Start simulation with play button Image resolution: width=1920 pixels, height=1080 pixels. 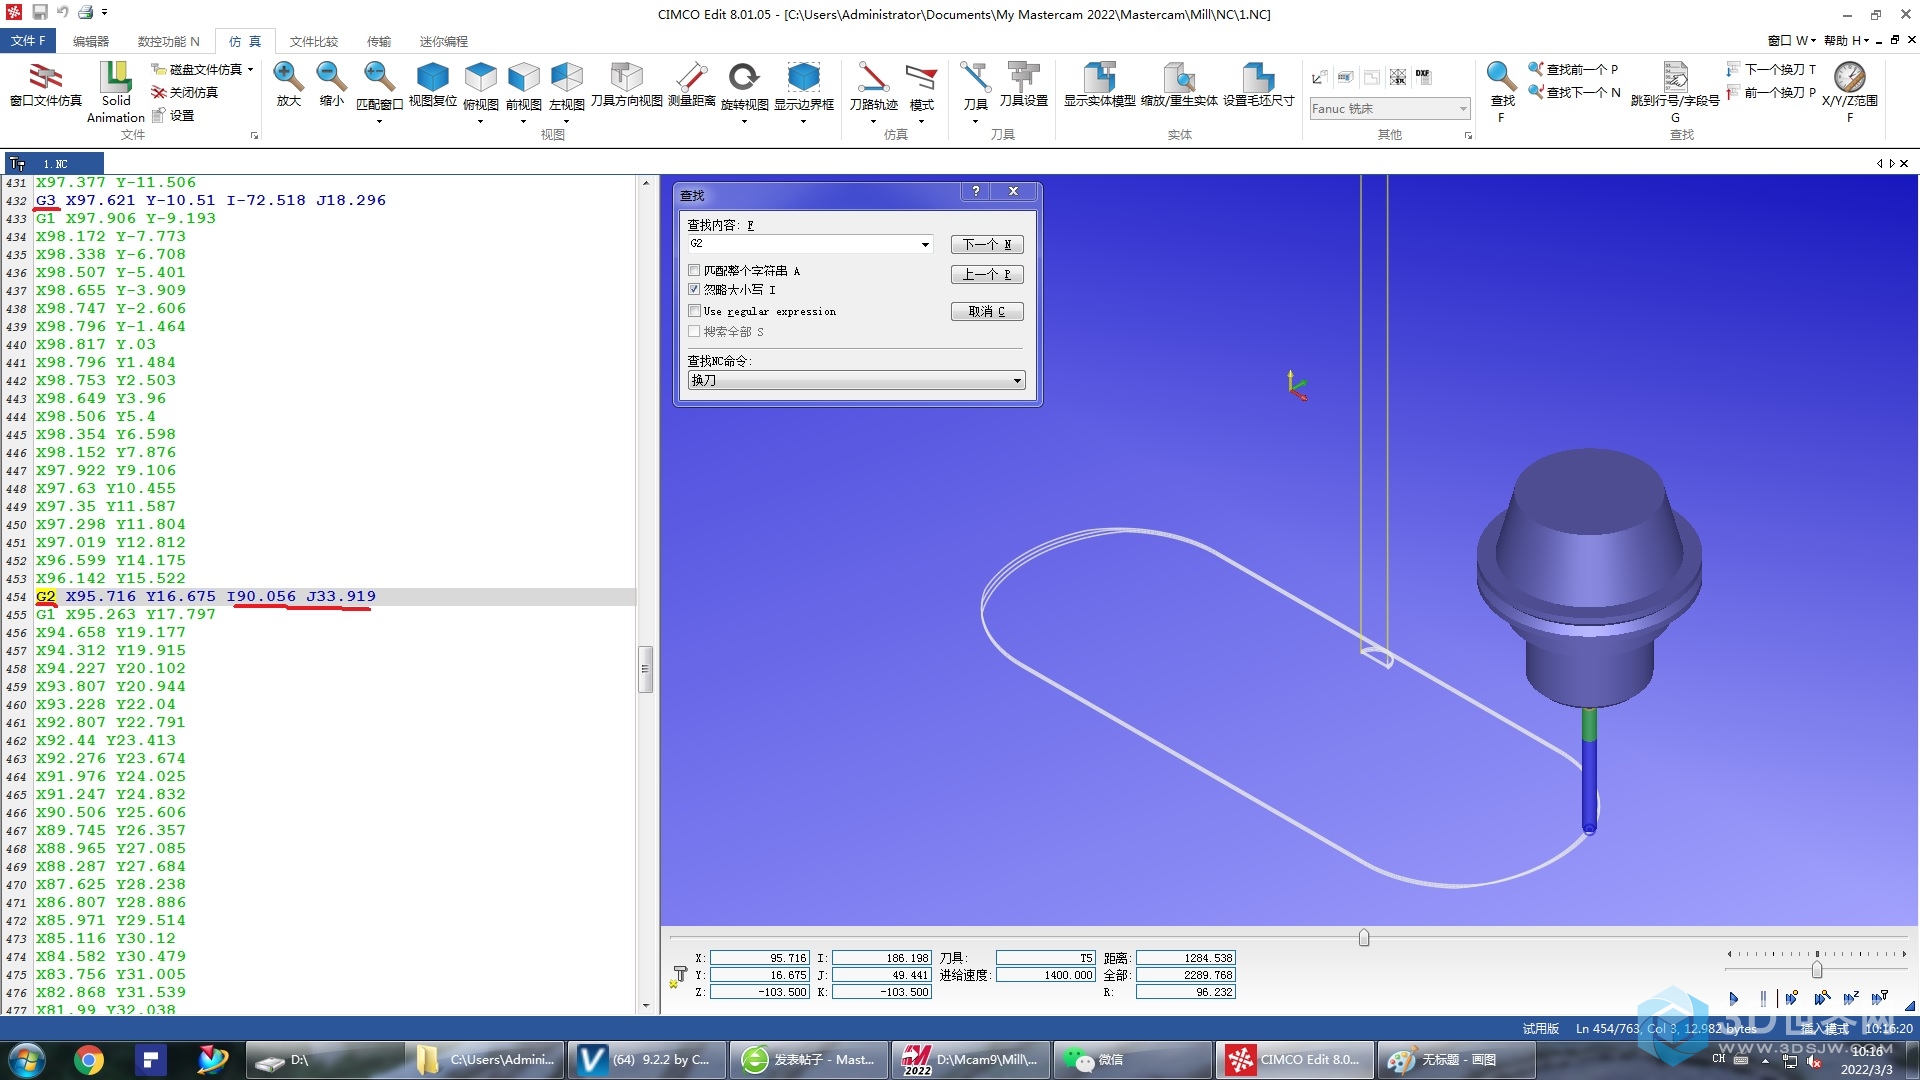(x=1733, y=998)
